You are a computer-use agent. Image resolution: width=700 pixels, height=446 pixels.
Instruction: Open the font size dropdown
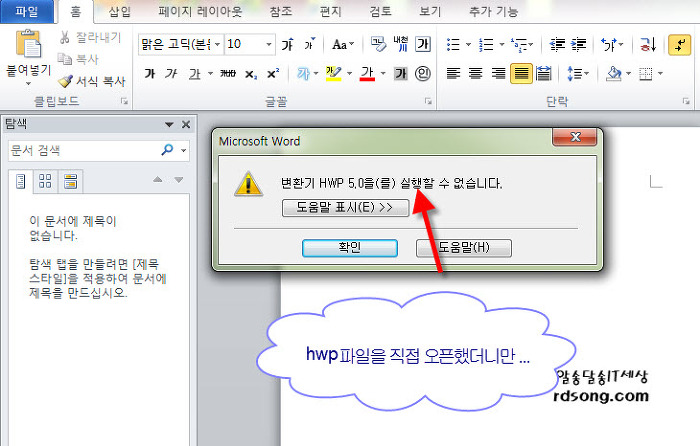(x=268, y=45)
